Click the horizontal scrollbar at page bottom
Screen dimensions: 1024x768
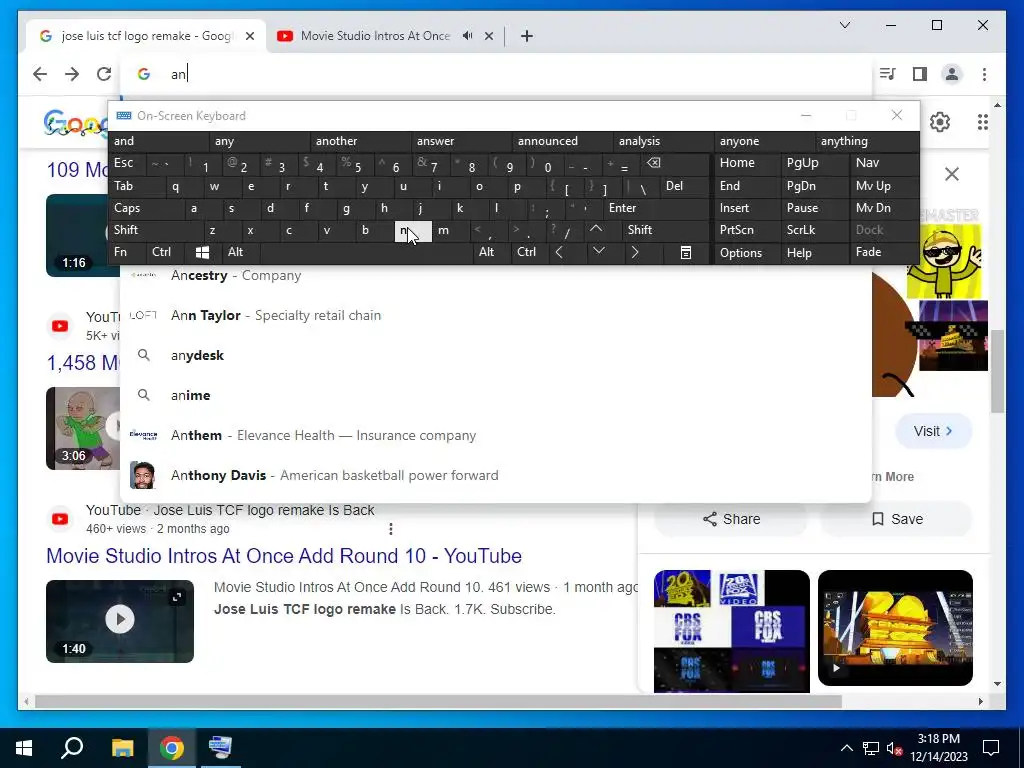(x=438, y=702)
